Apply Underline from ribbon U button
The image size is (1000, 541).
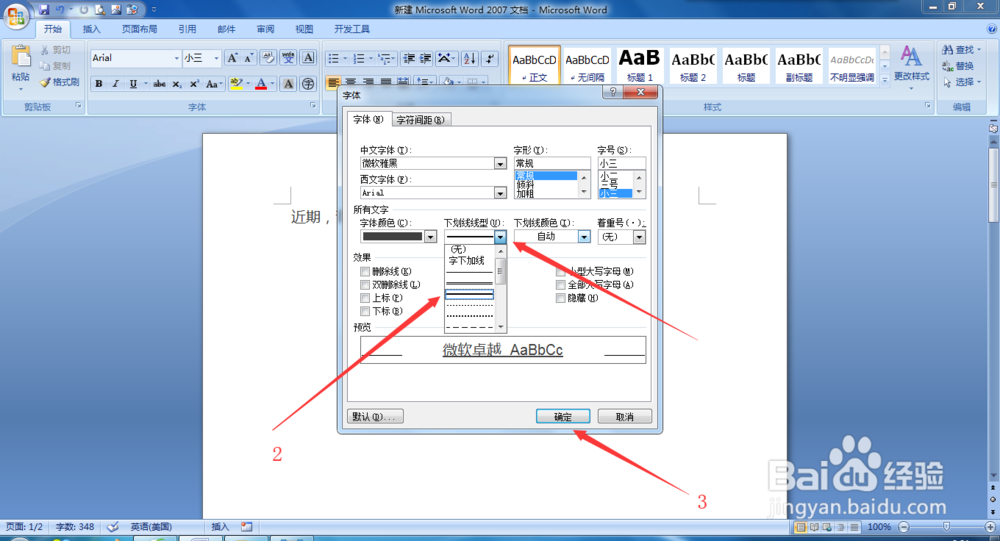(x=133, y=84)
